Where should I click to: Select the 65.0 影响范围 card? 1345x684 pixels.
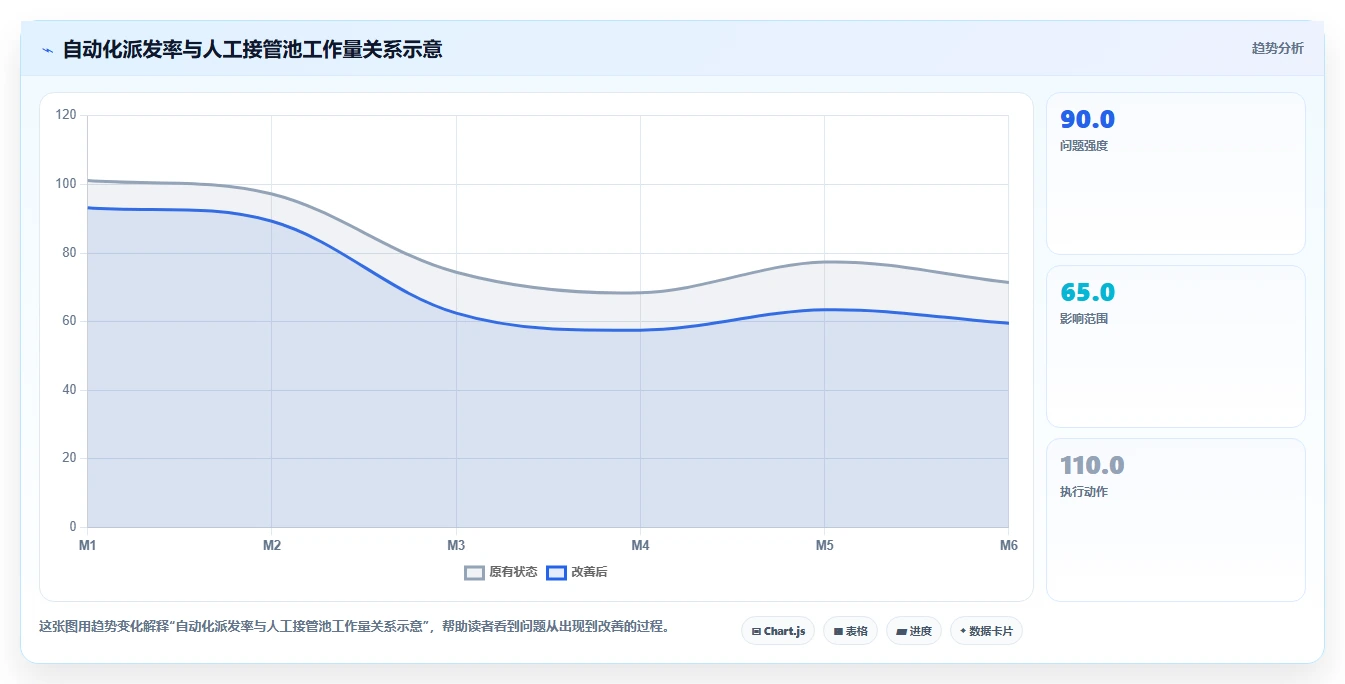[1176, 347]
